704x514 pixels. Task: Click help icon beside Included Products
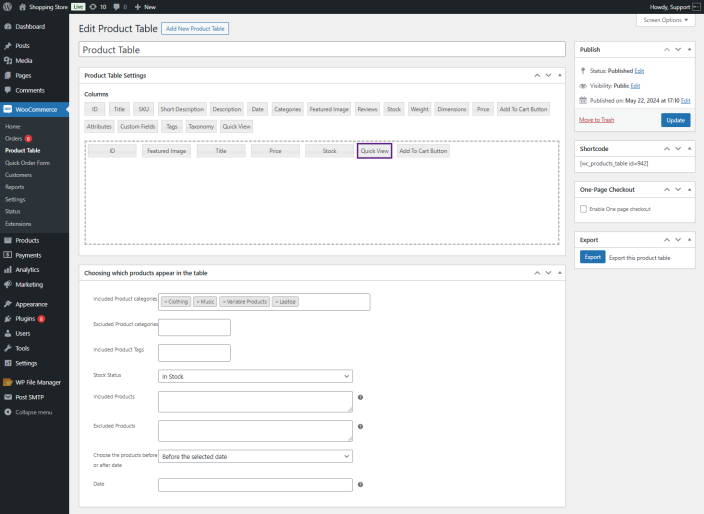pos(360,398)
